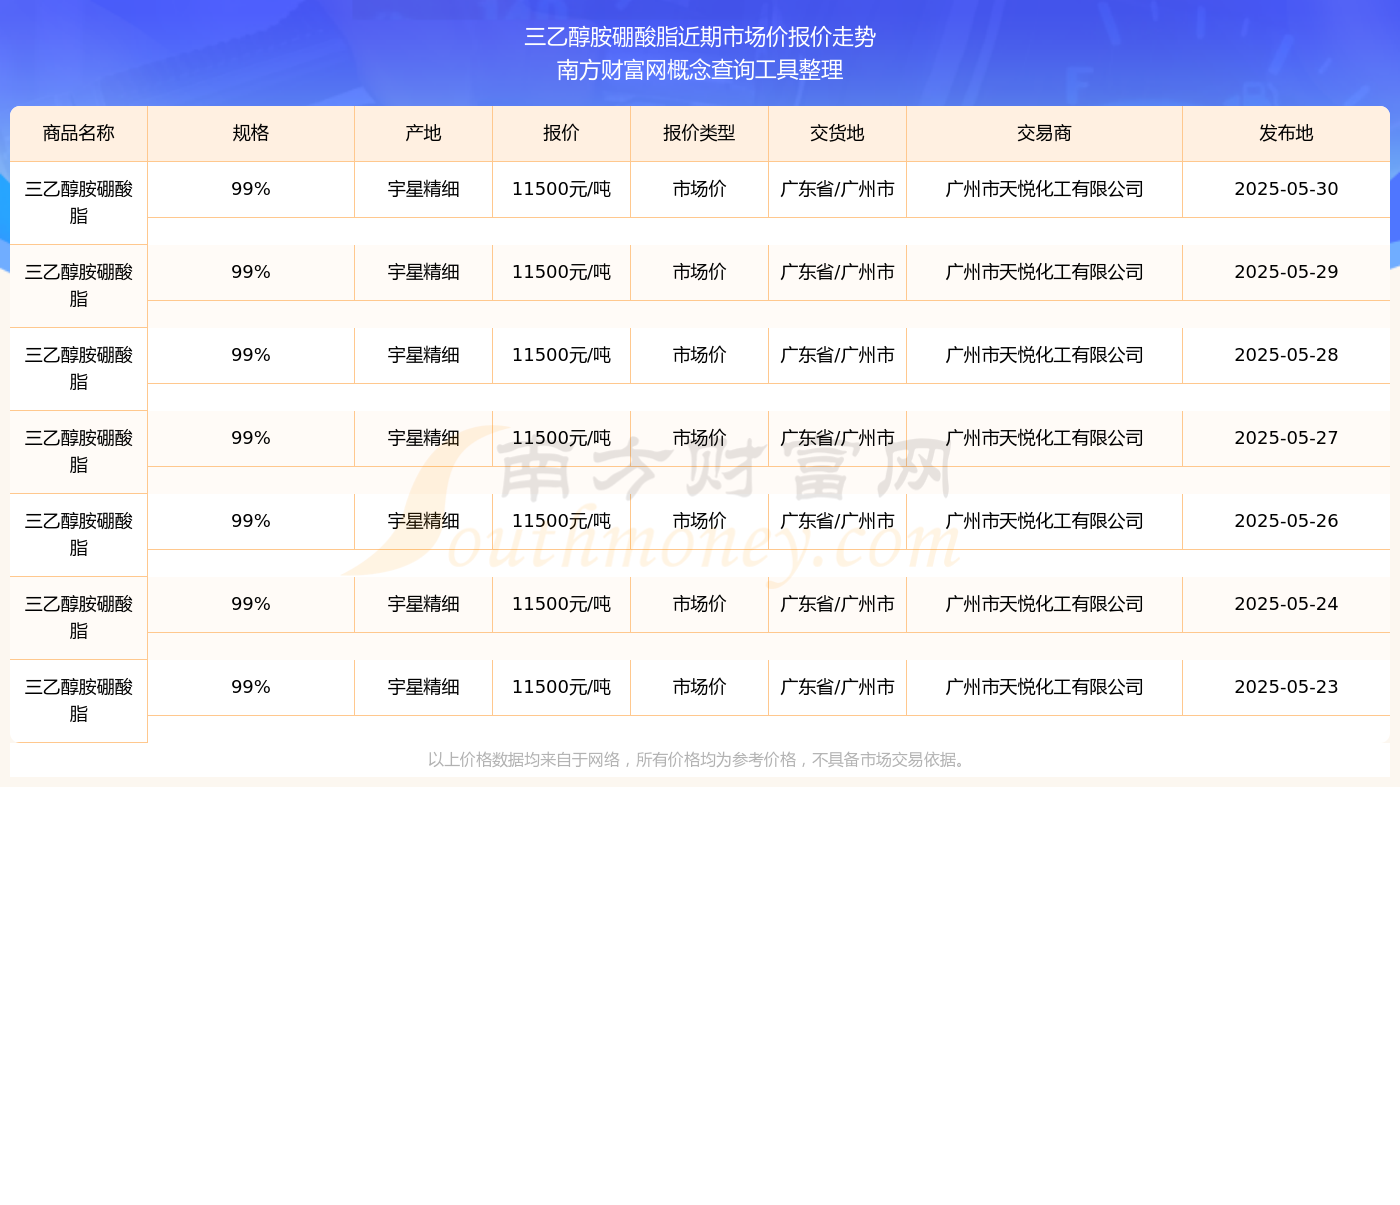
Task: Select the date cell 2025-05-29
Action: pyautogui.click(x=1286, y=272)
